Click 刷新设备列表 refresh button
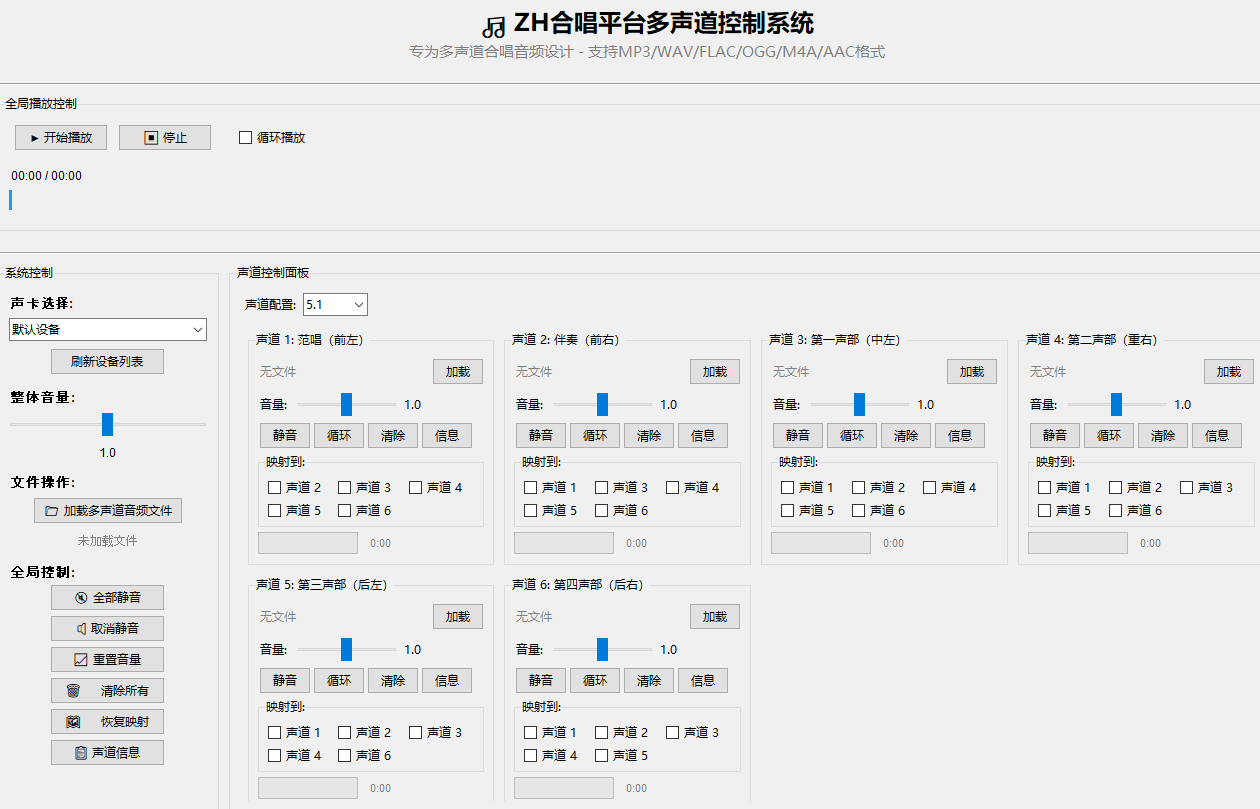 pos(107,362)
